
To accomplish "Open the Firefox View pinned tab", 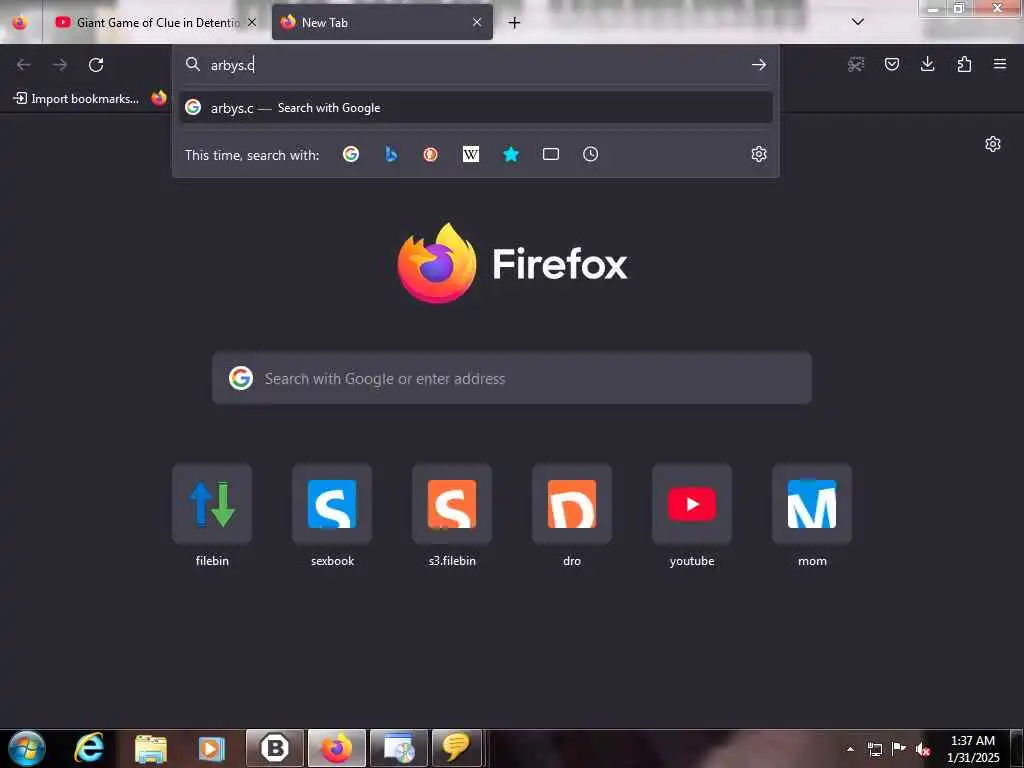I will [20, 22].
